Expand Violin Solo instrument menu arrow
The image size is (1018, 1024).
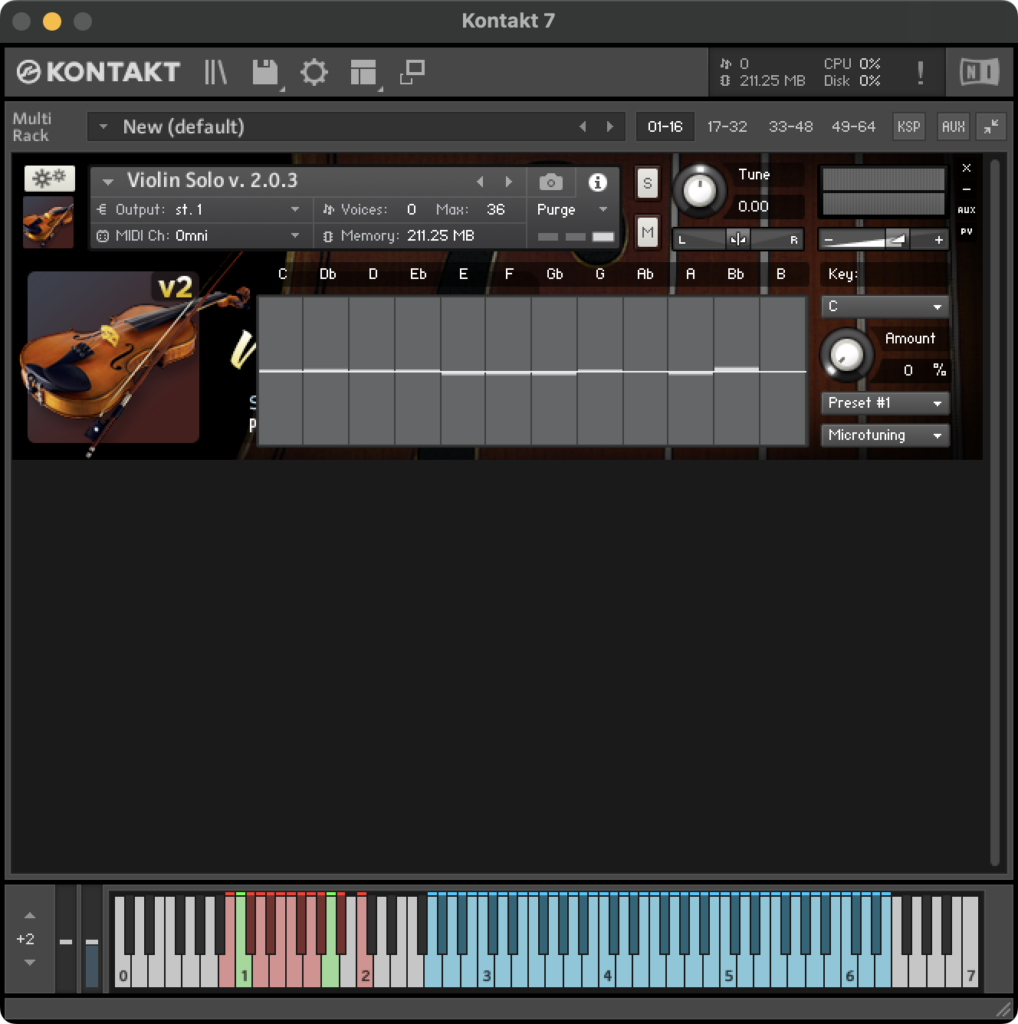point(108,182)
